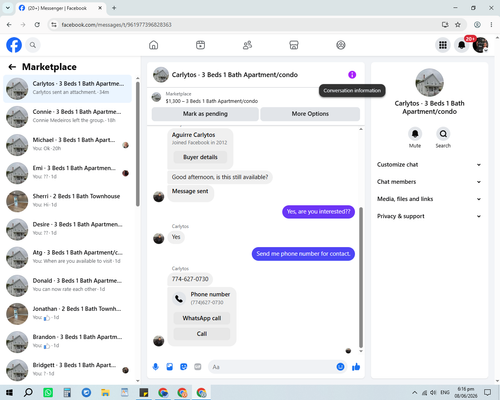Open Carlytos conversation in the chat list

[67, 89]
